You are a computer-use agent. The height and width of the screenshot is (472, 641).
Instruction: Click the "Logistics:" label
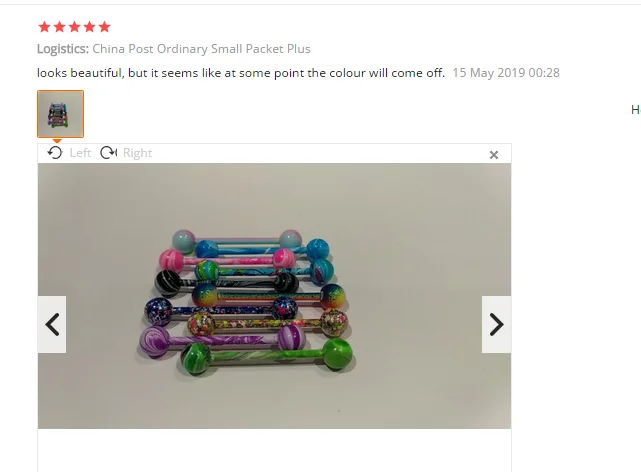point(63,49)
